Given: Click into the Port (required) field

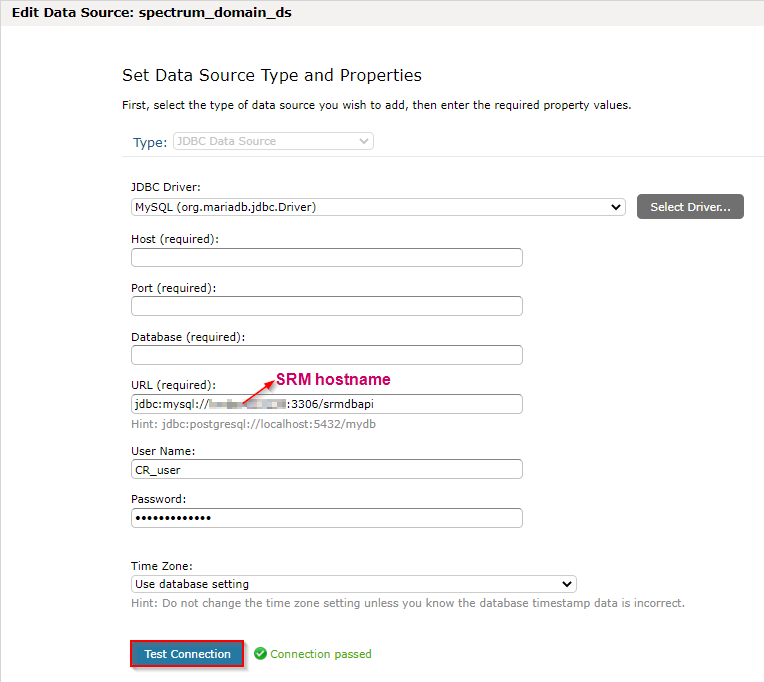Looking at the screenshot, I should point(326,306).
